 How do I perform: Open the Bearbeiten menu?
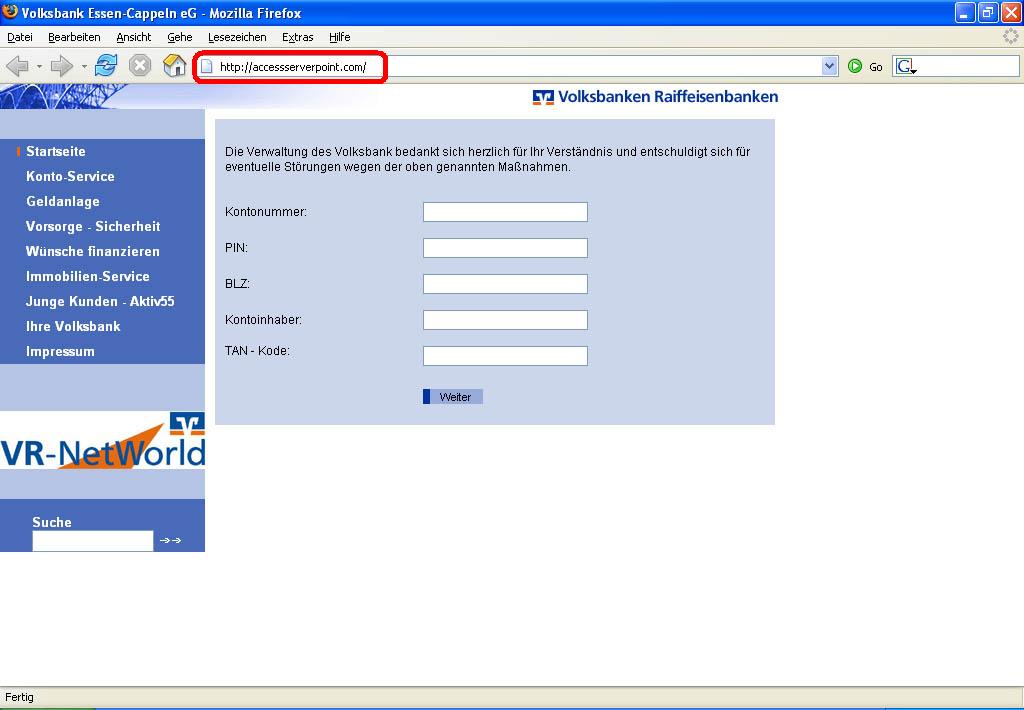pyautogui.click(x=74, y=37)
